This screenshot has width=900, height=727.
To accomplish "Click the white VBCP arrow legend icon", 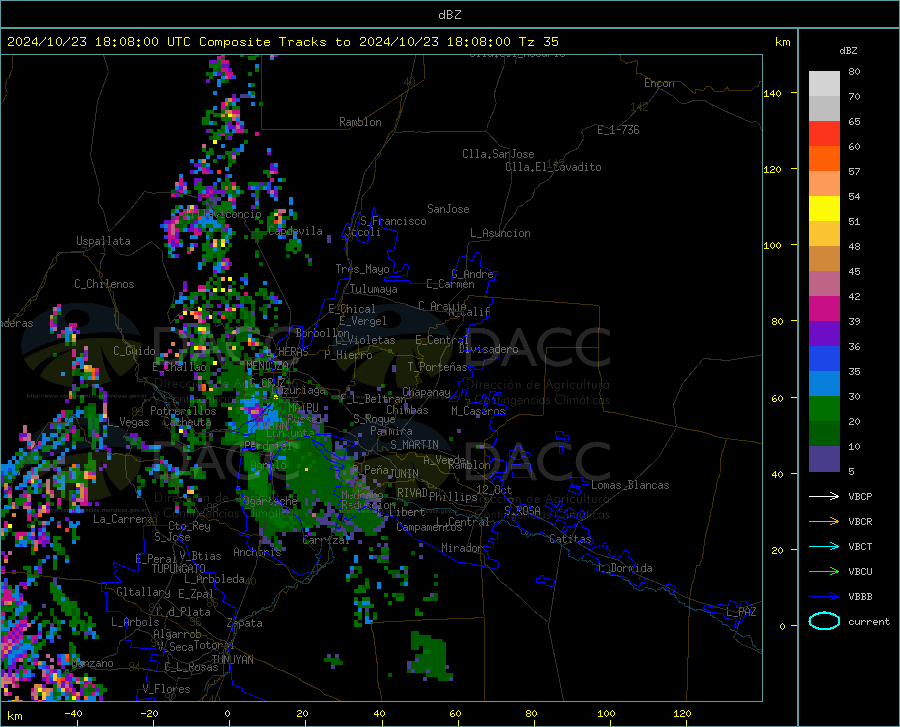I will click(x=824, y=496).
